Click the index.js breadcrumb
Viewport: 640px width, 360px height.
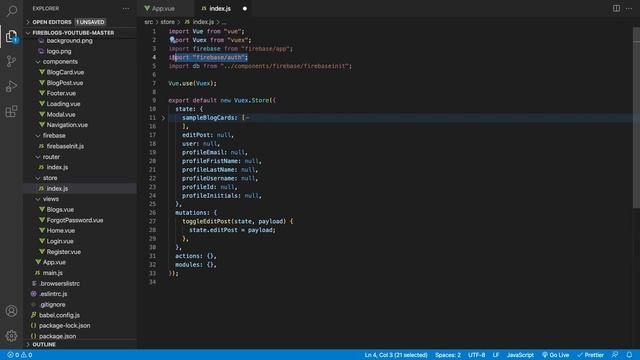point(203,22)
